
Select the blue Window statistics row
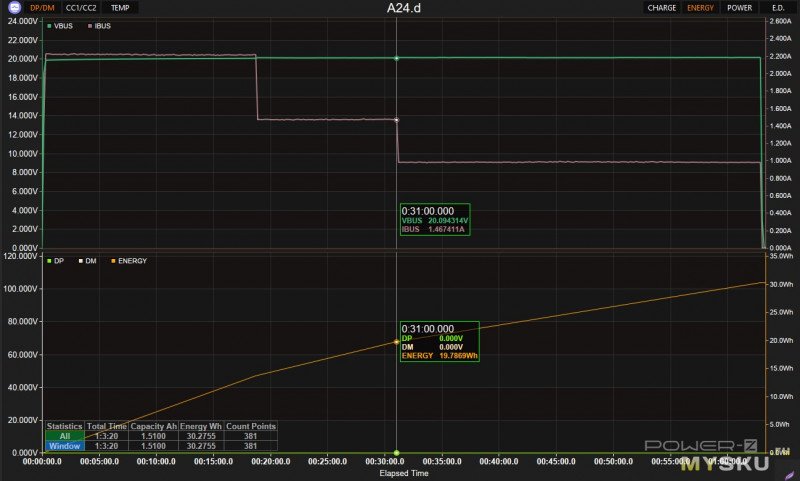tap(64, 446)
